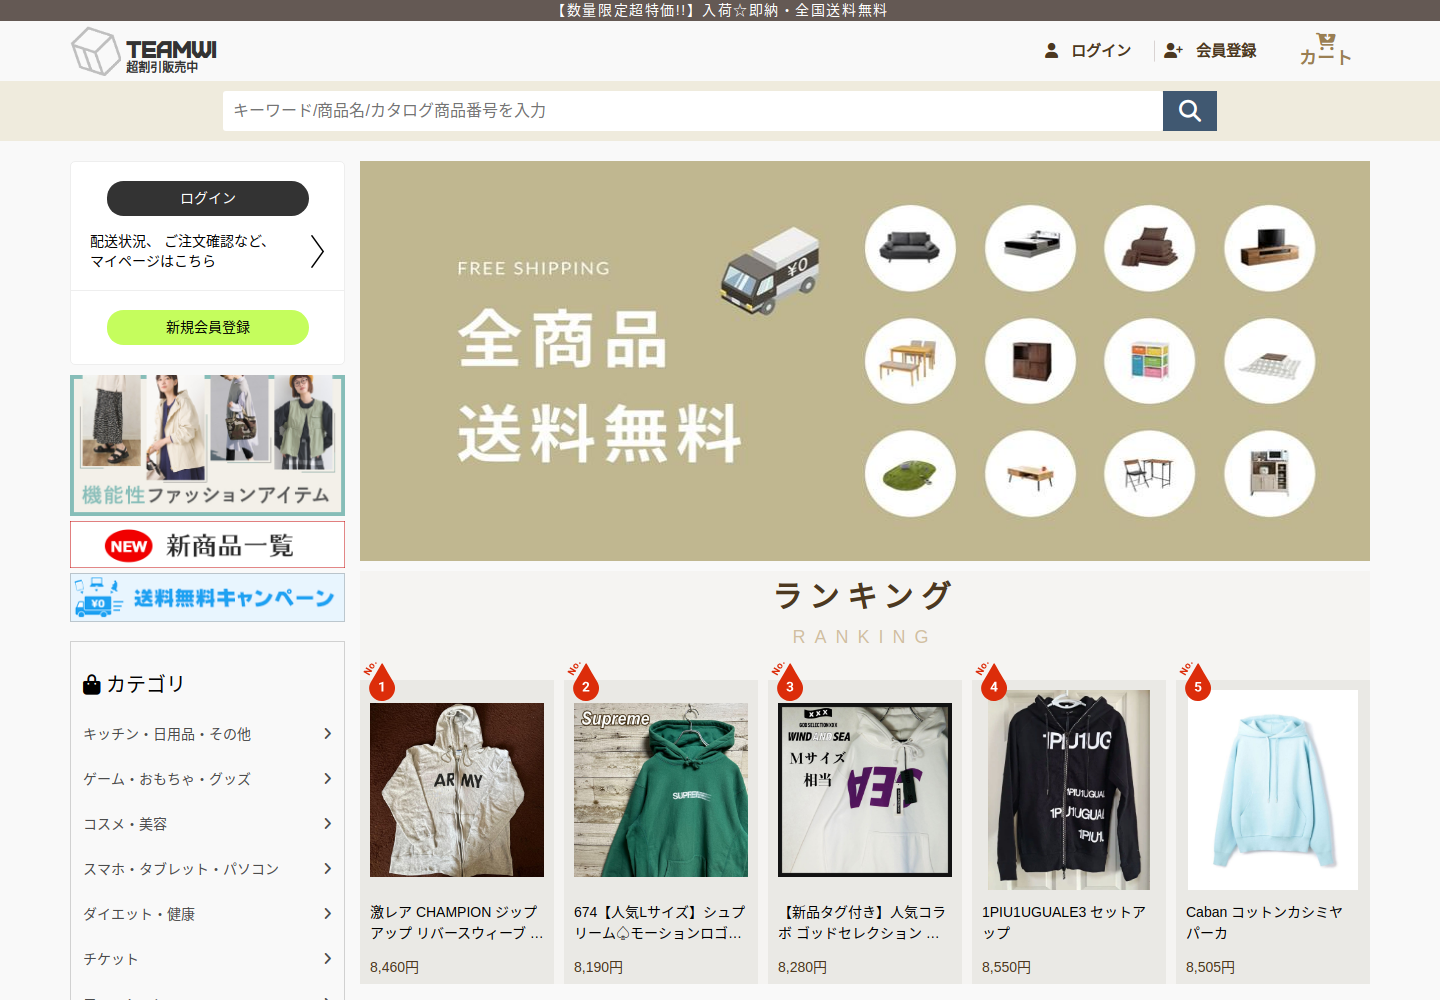Screen dimensions: 1440x1000
Task: Click the kotatsu rug circle icon
Action: [x=1270, y=361]
